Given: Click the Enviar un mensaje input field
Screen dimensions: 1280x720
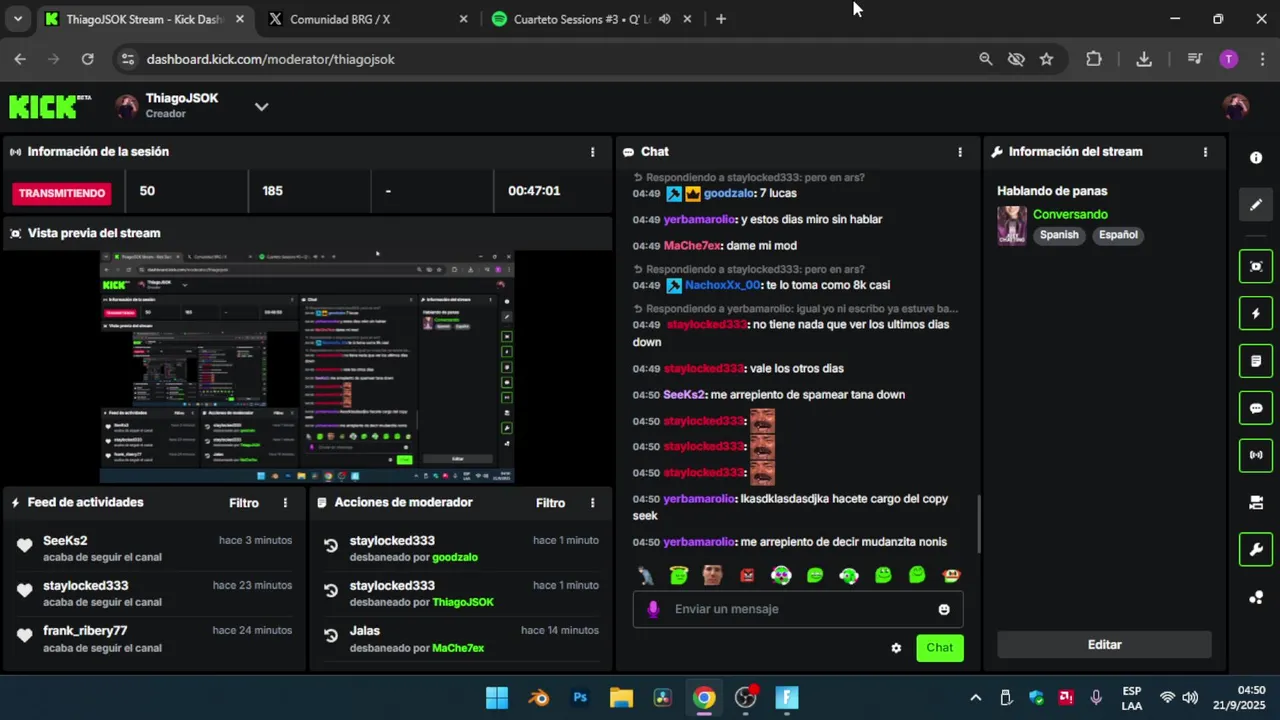Looking at the screenshot, I should click(798, 609).
